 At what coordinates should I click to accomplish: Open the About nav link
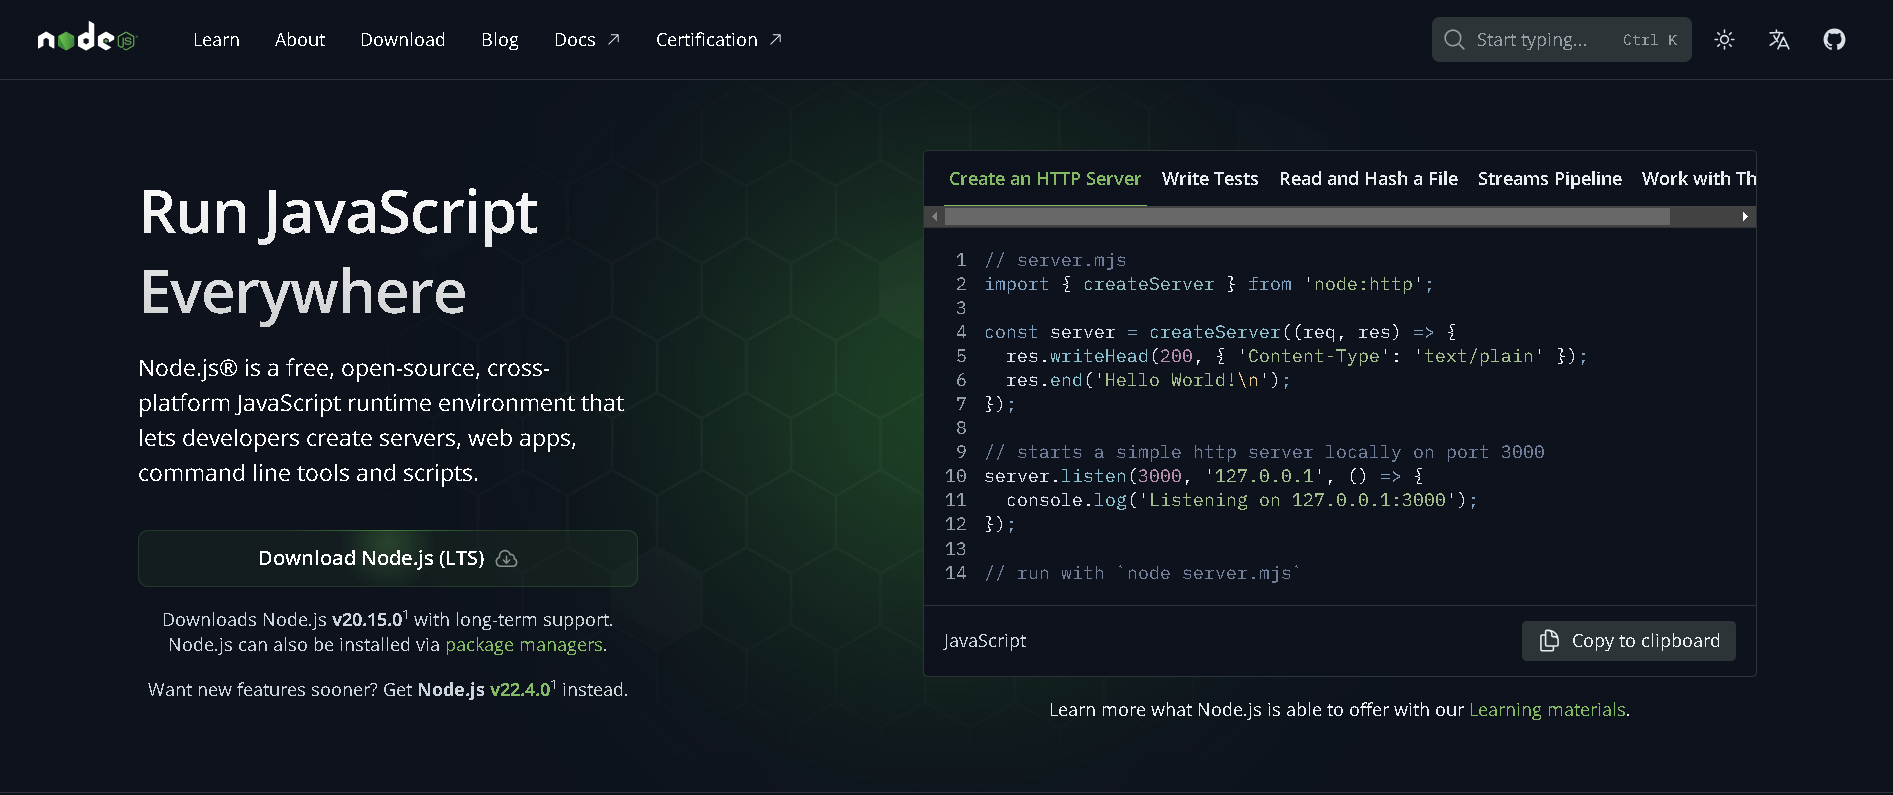tap(300, 40)
